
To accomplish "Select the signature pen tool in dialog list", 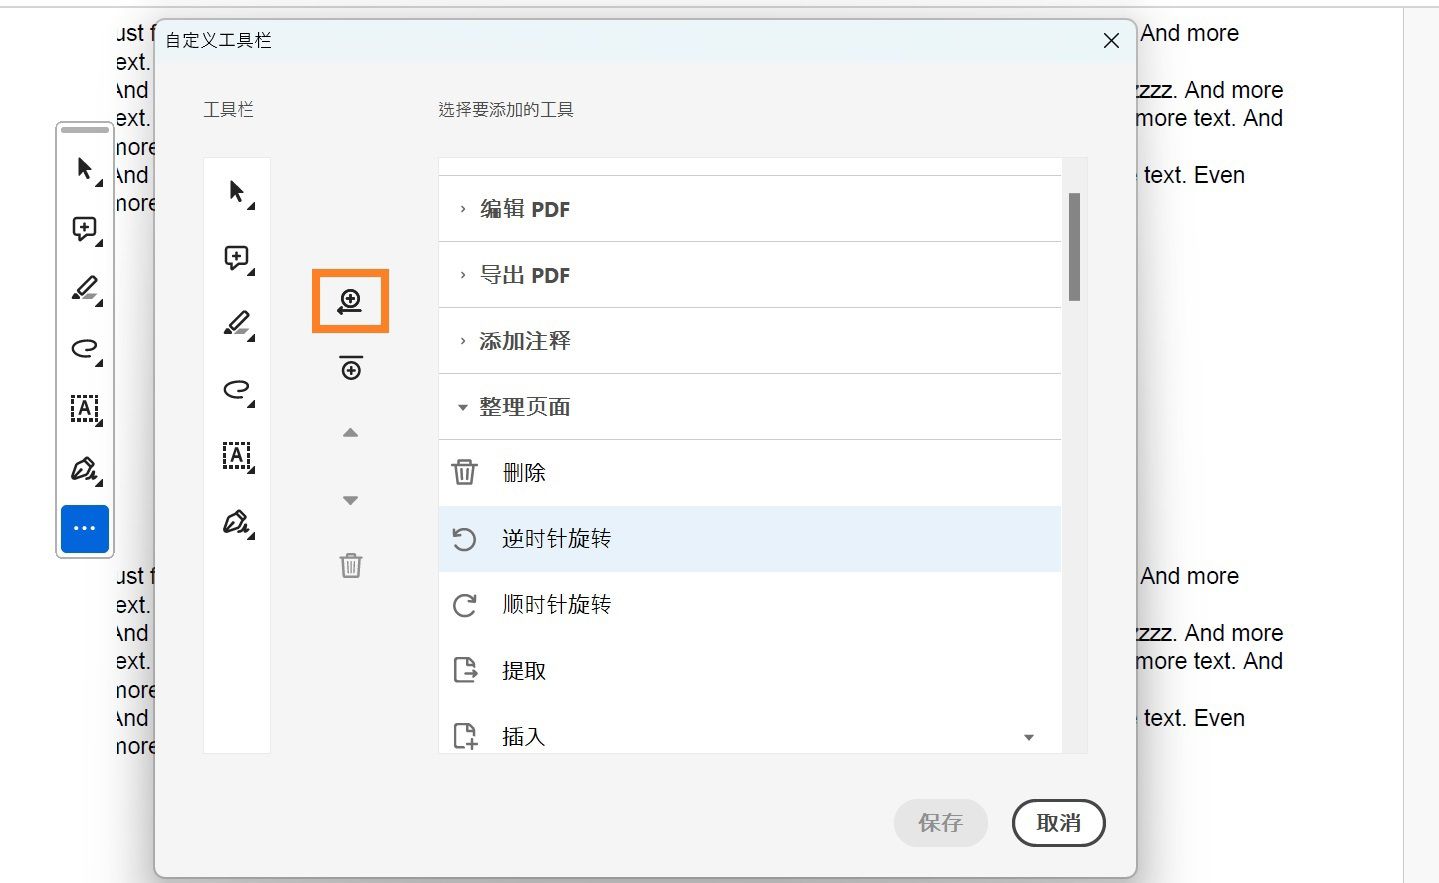I will tap(237, 522).
